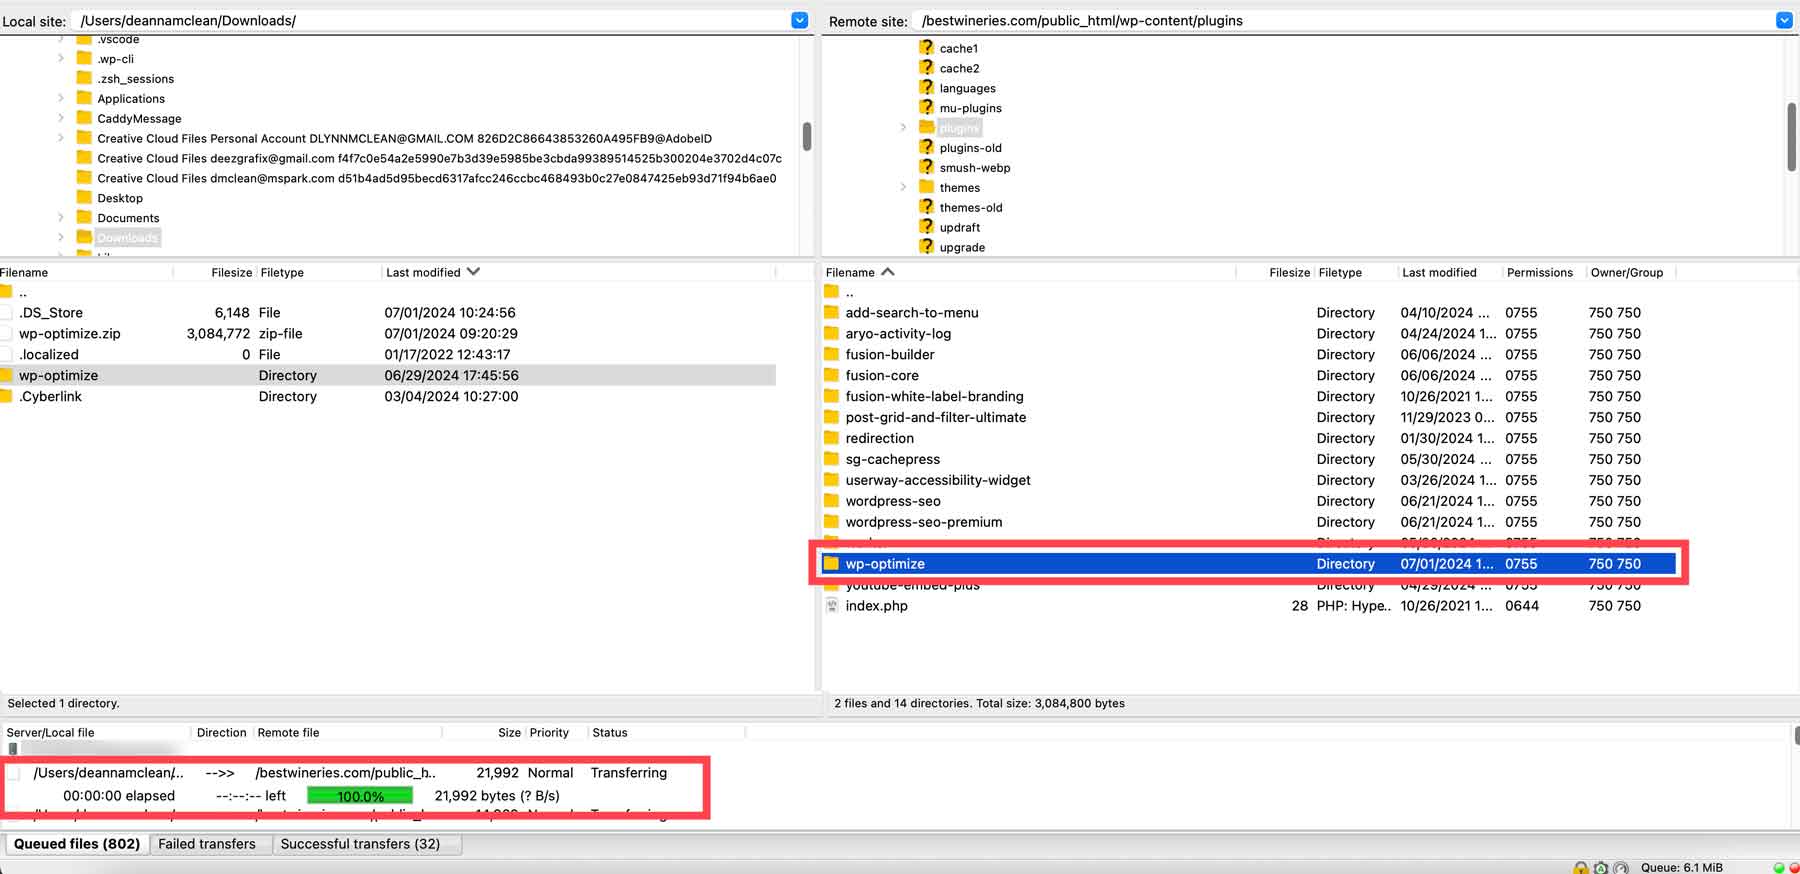Click Last modified sort arrow in local pane

pyautogui.click(x=473, y=272)
